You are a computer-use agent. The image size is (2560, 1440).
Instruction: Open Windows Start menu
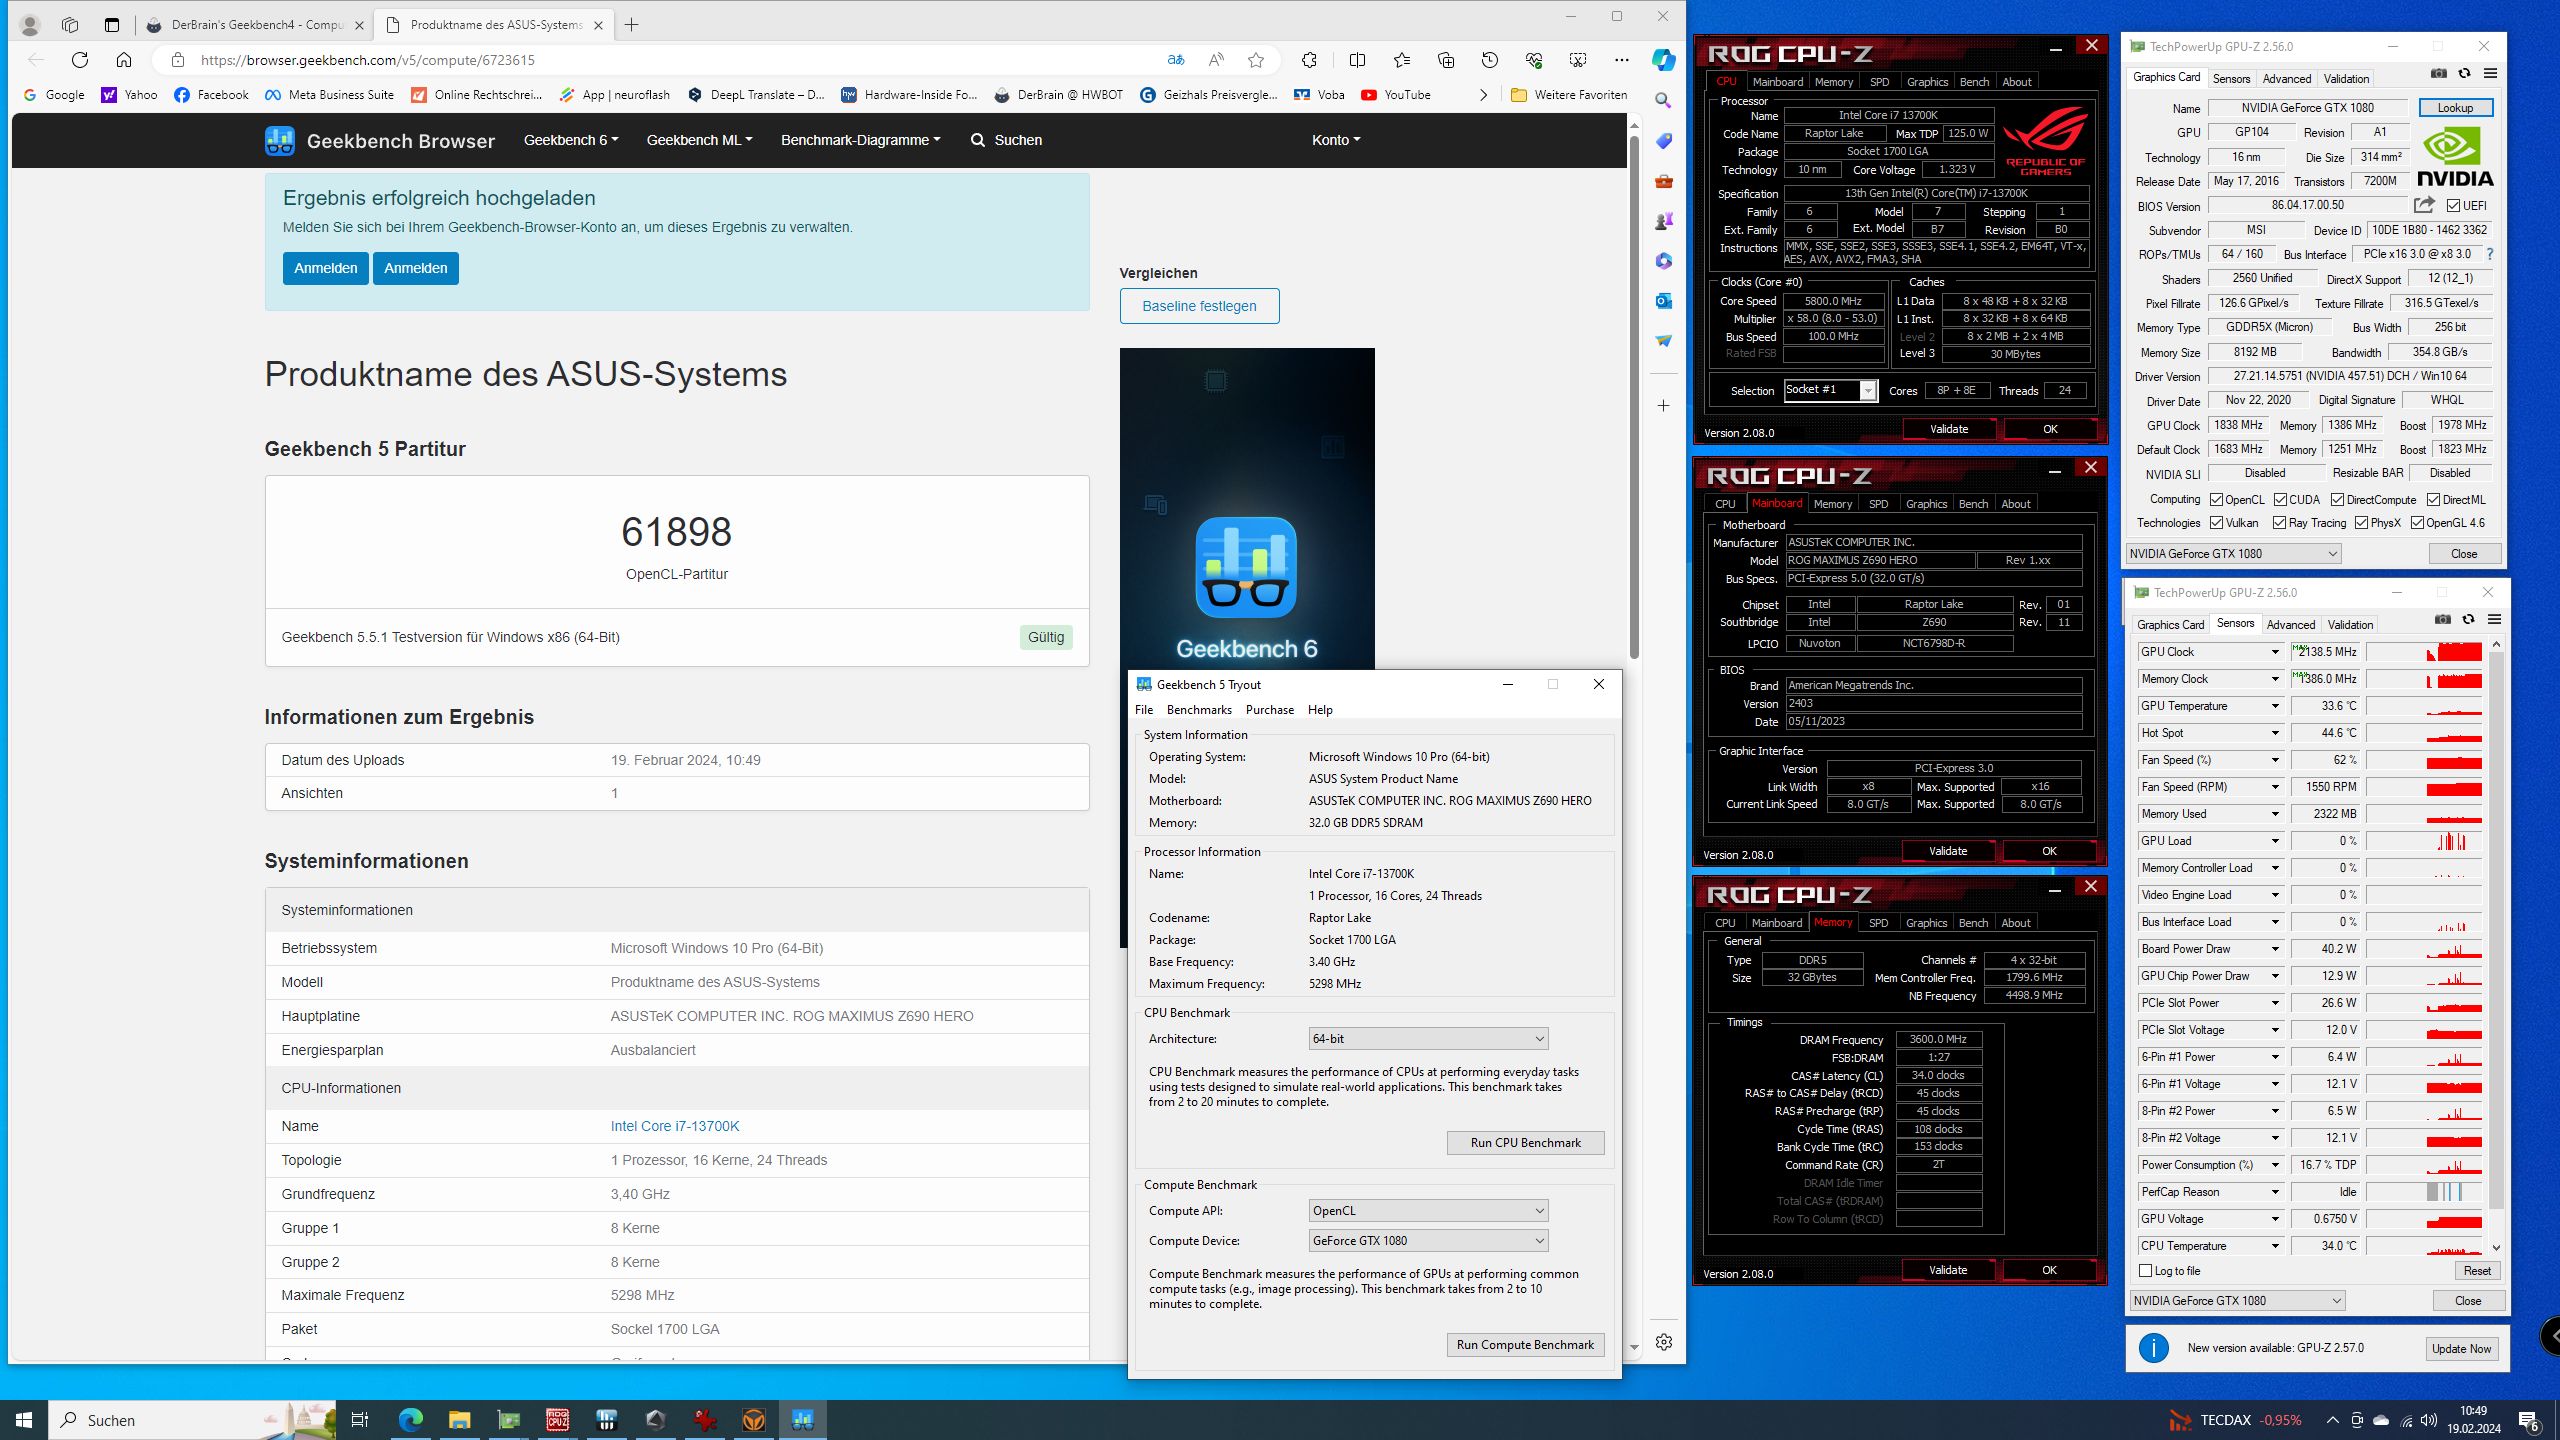(24, 1420)
